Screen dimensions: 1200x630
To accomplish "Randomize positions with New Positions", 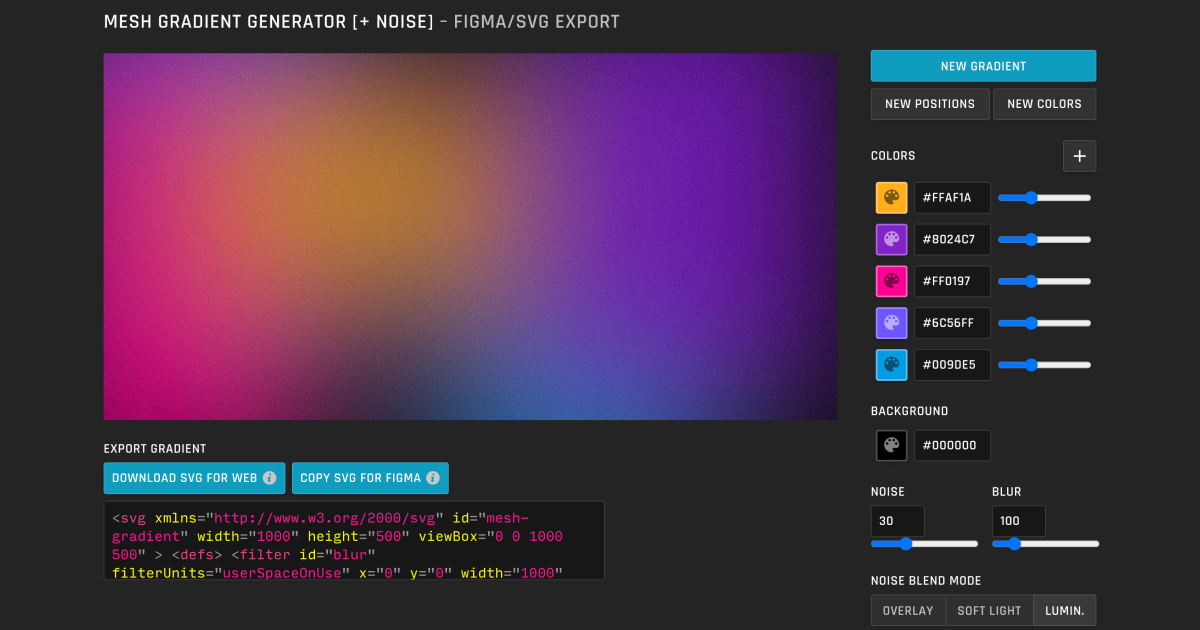I will click(x=929, y=103).
